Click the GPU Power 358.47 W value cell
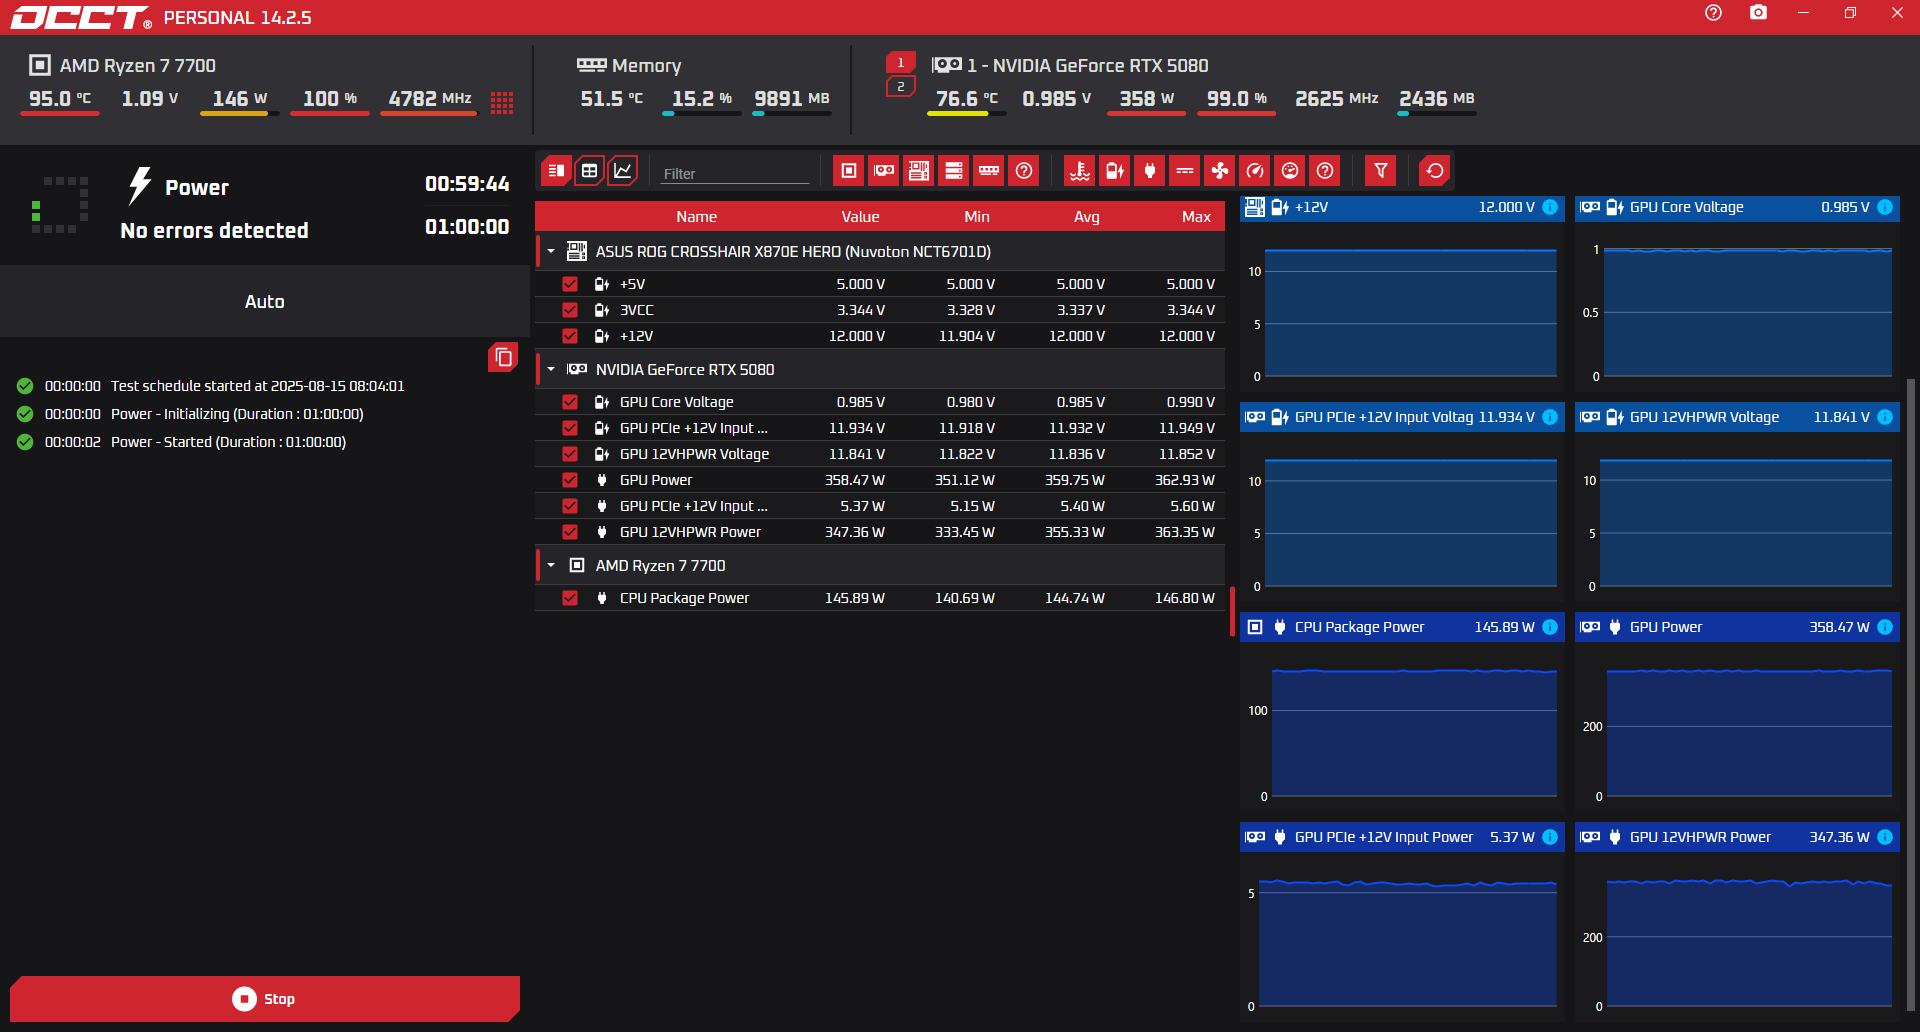 click(855, 480)
